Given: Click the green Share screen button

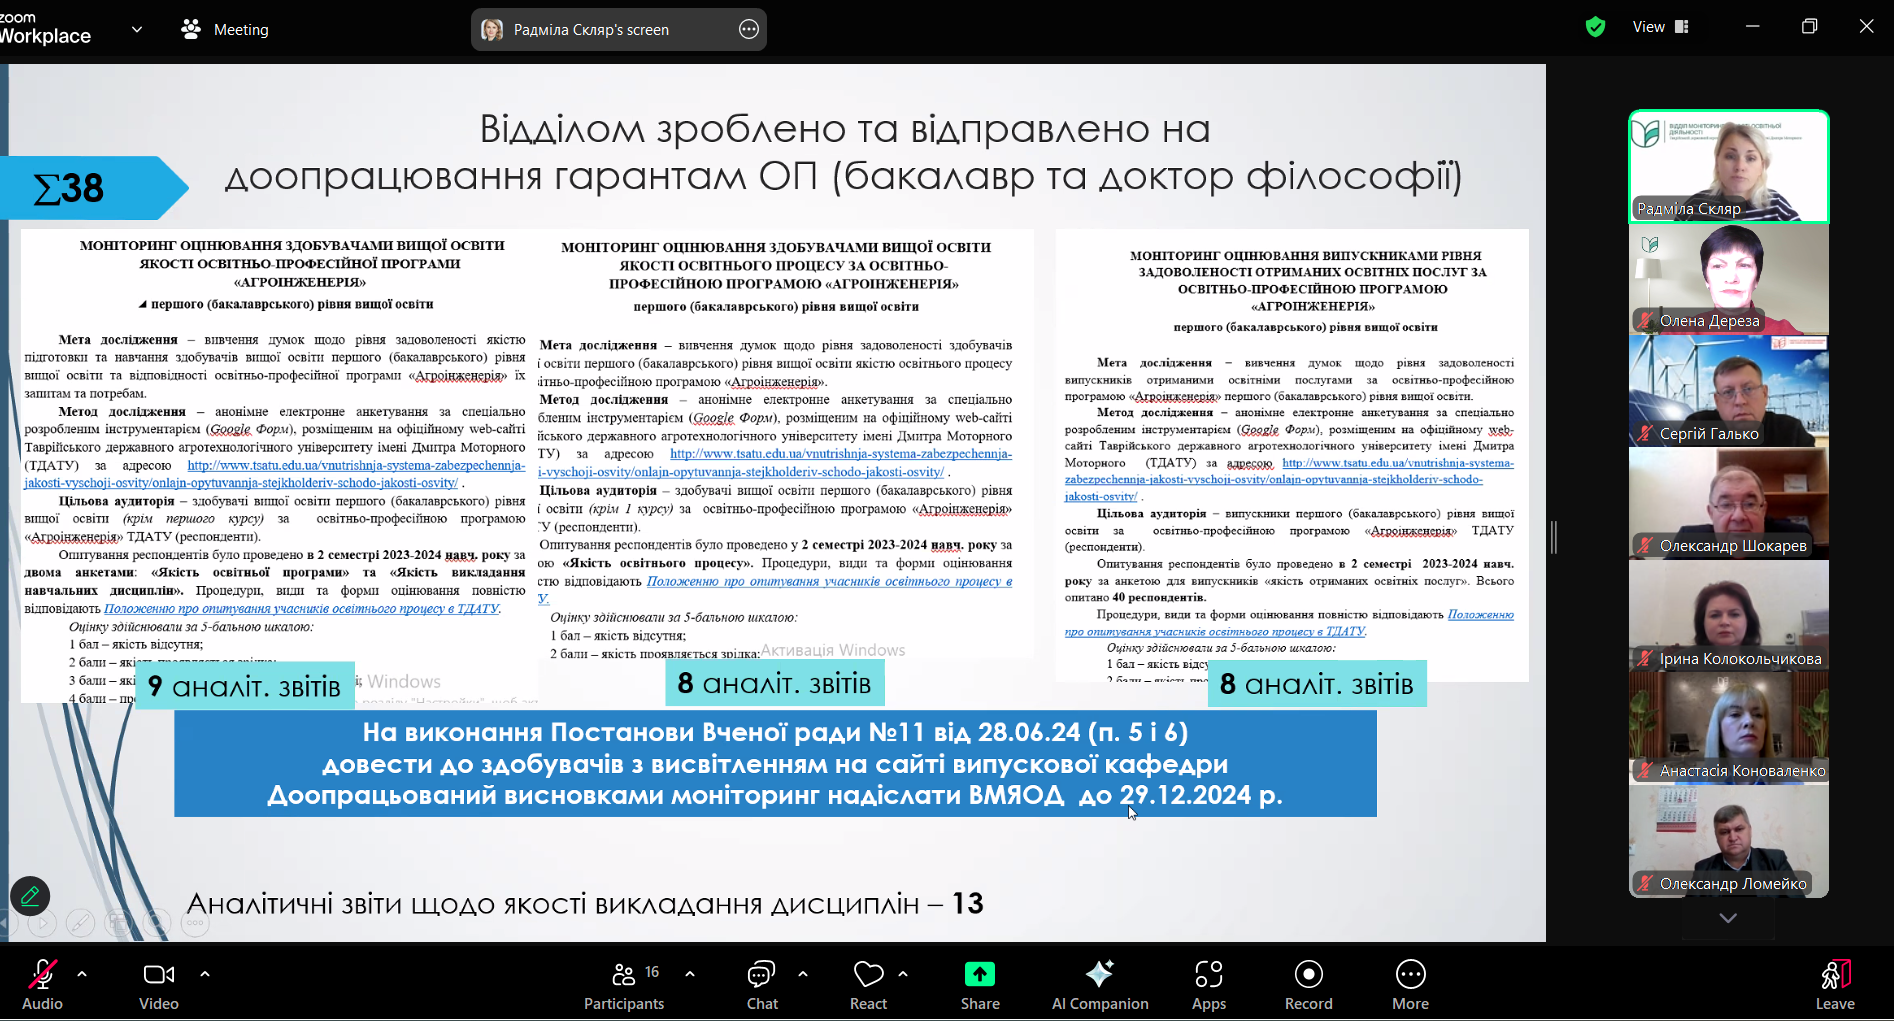Looking at the screenshot, I should tap(980, 984).
